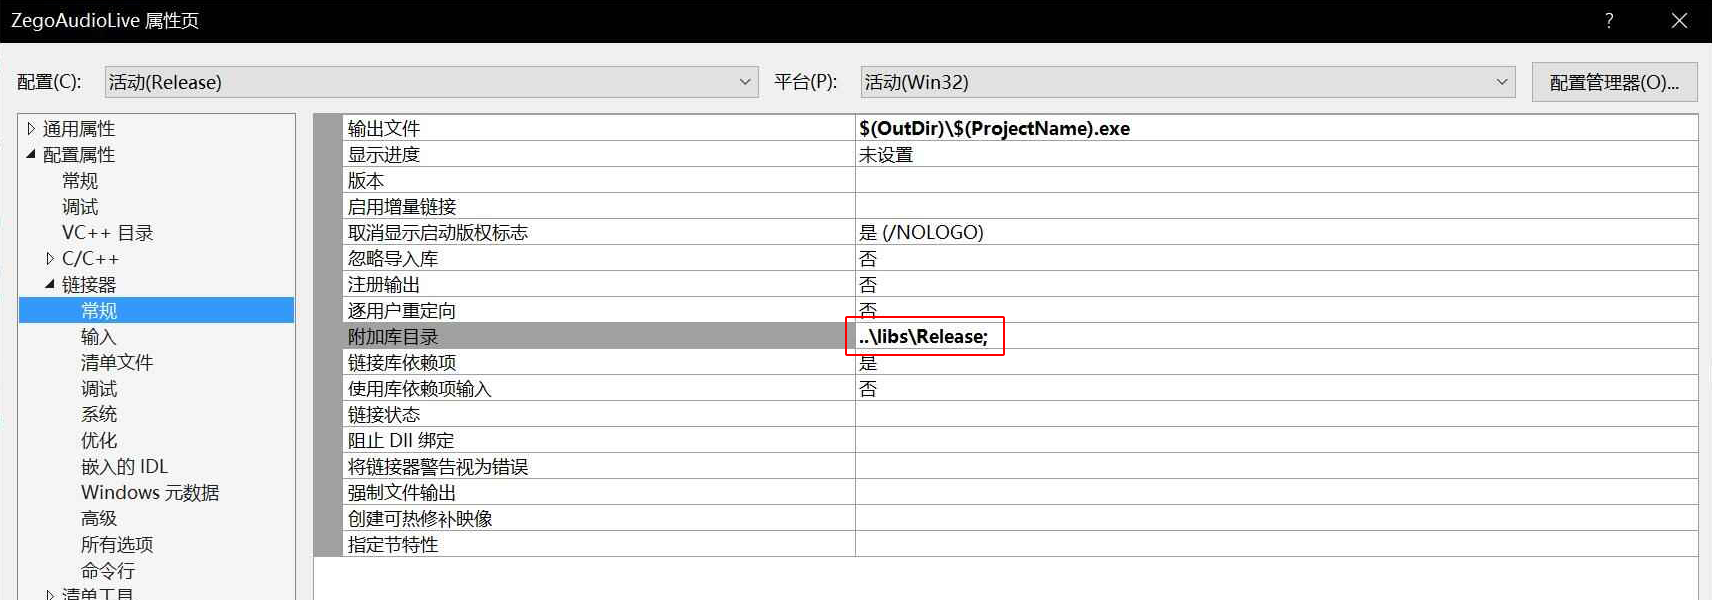1712x600 pixels.
Task: Select the 版本 property row
Action: [1020, 180]
